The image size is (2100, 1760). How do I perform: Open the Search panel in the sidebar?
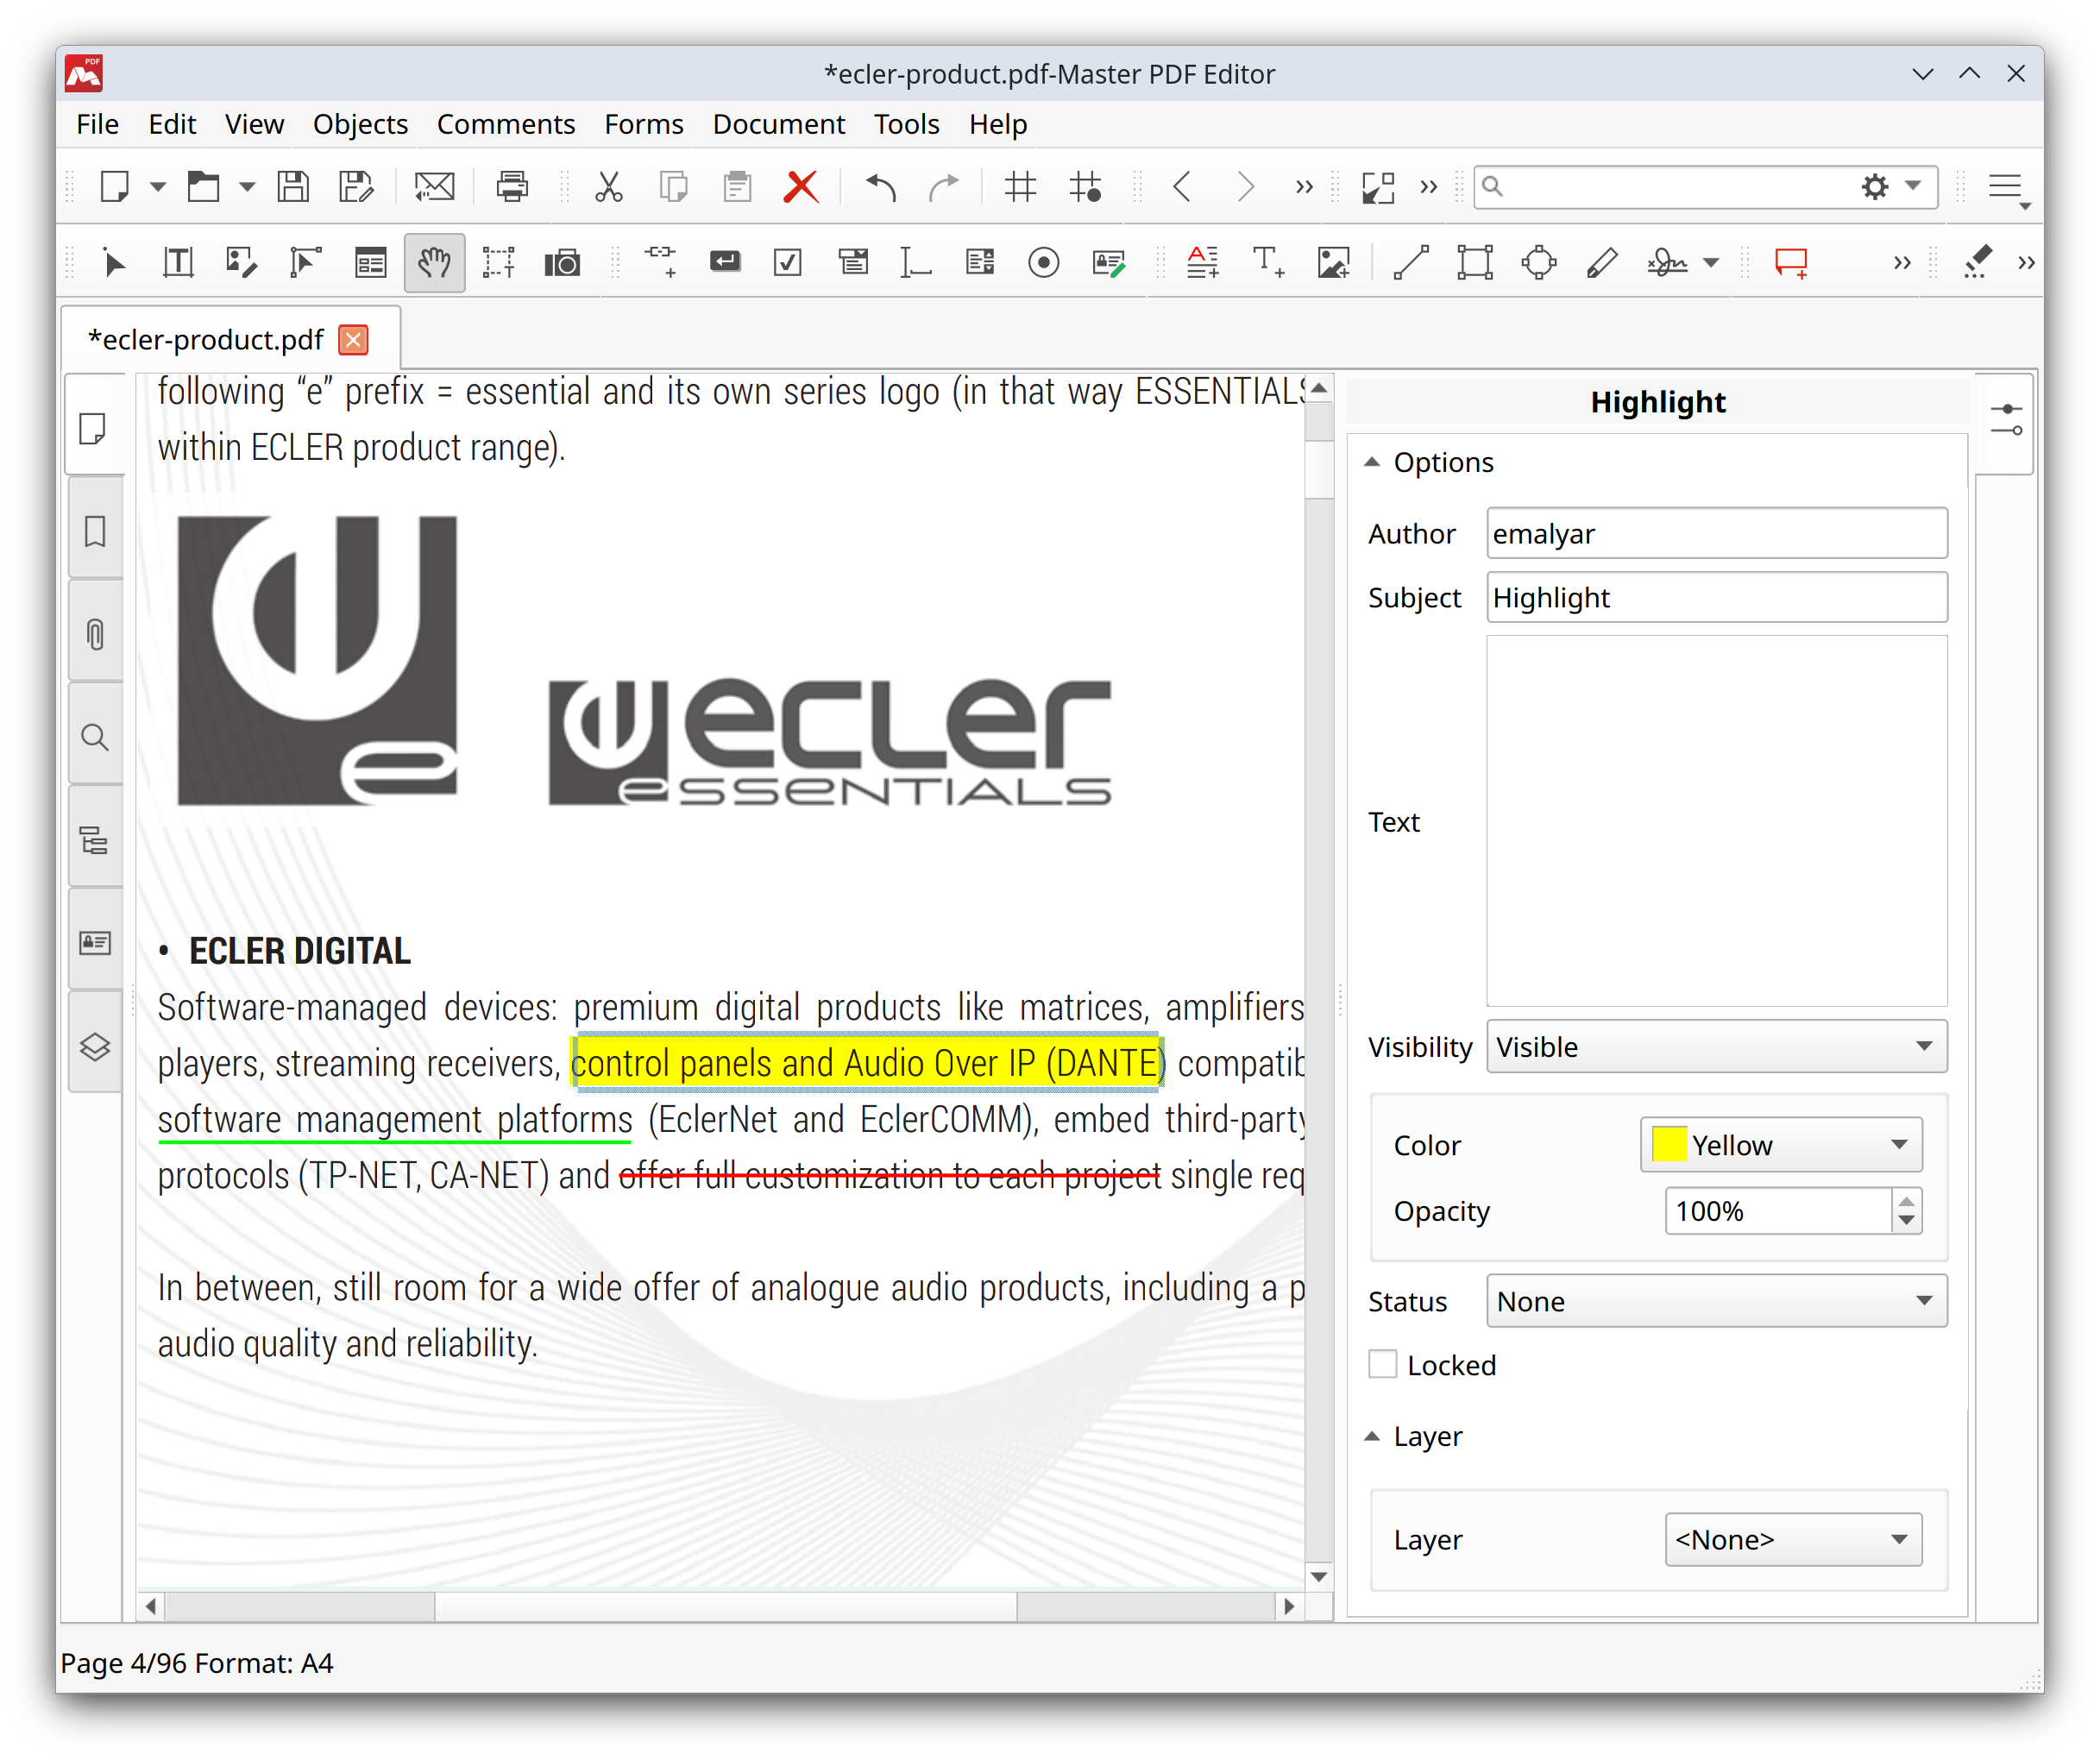(x=95, y=737)
